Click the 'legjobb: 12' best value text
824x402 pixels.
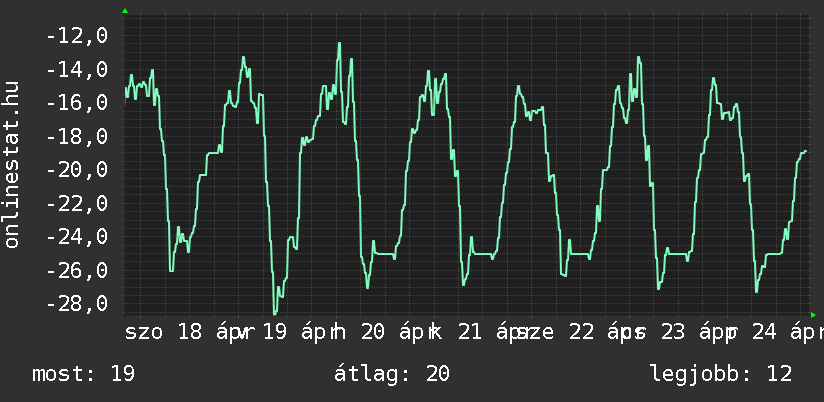pos(720,374)
